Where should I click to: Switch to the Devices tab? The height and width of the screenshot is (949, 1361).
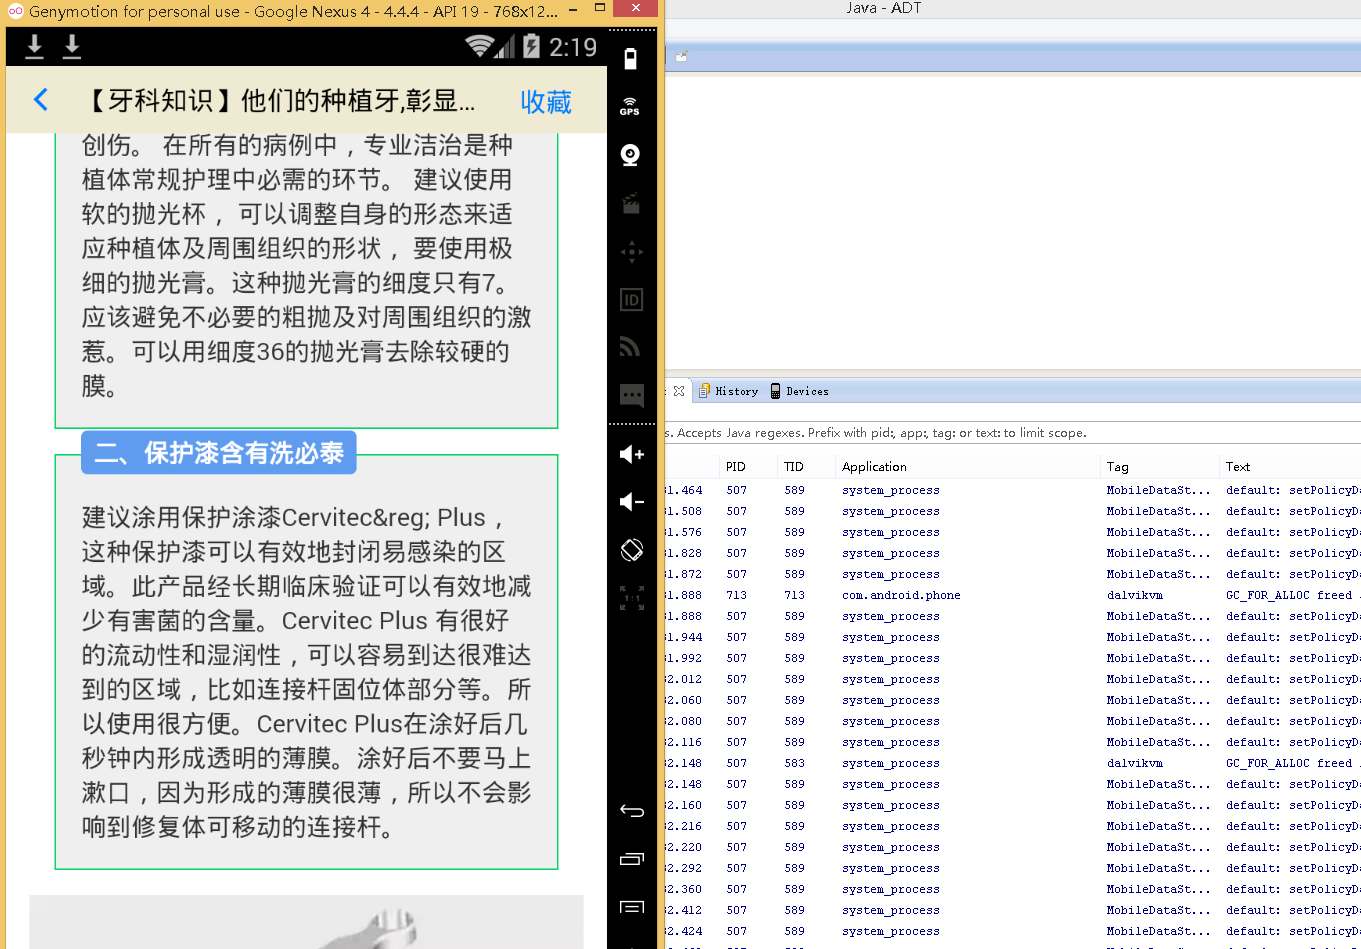[x=799, y=391]
